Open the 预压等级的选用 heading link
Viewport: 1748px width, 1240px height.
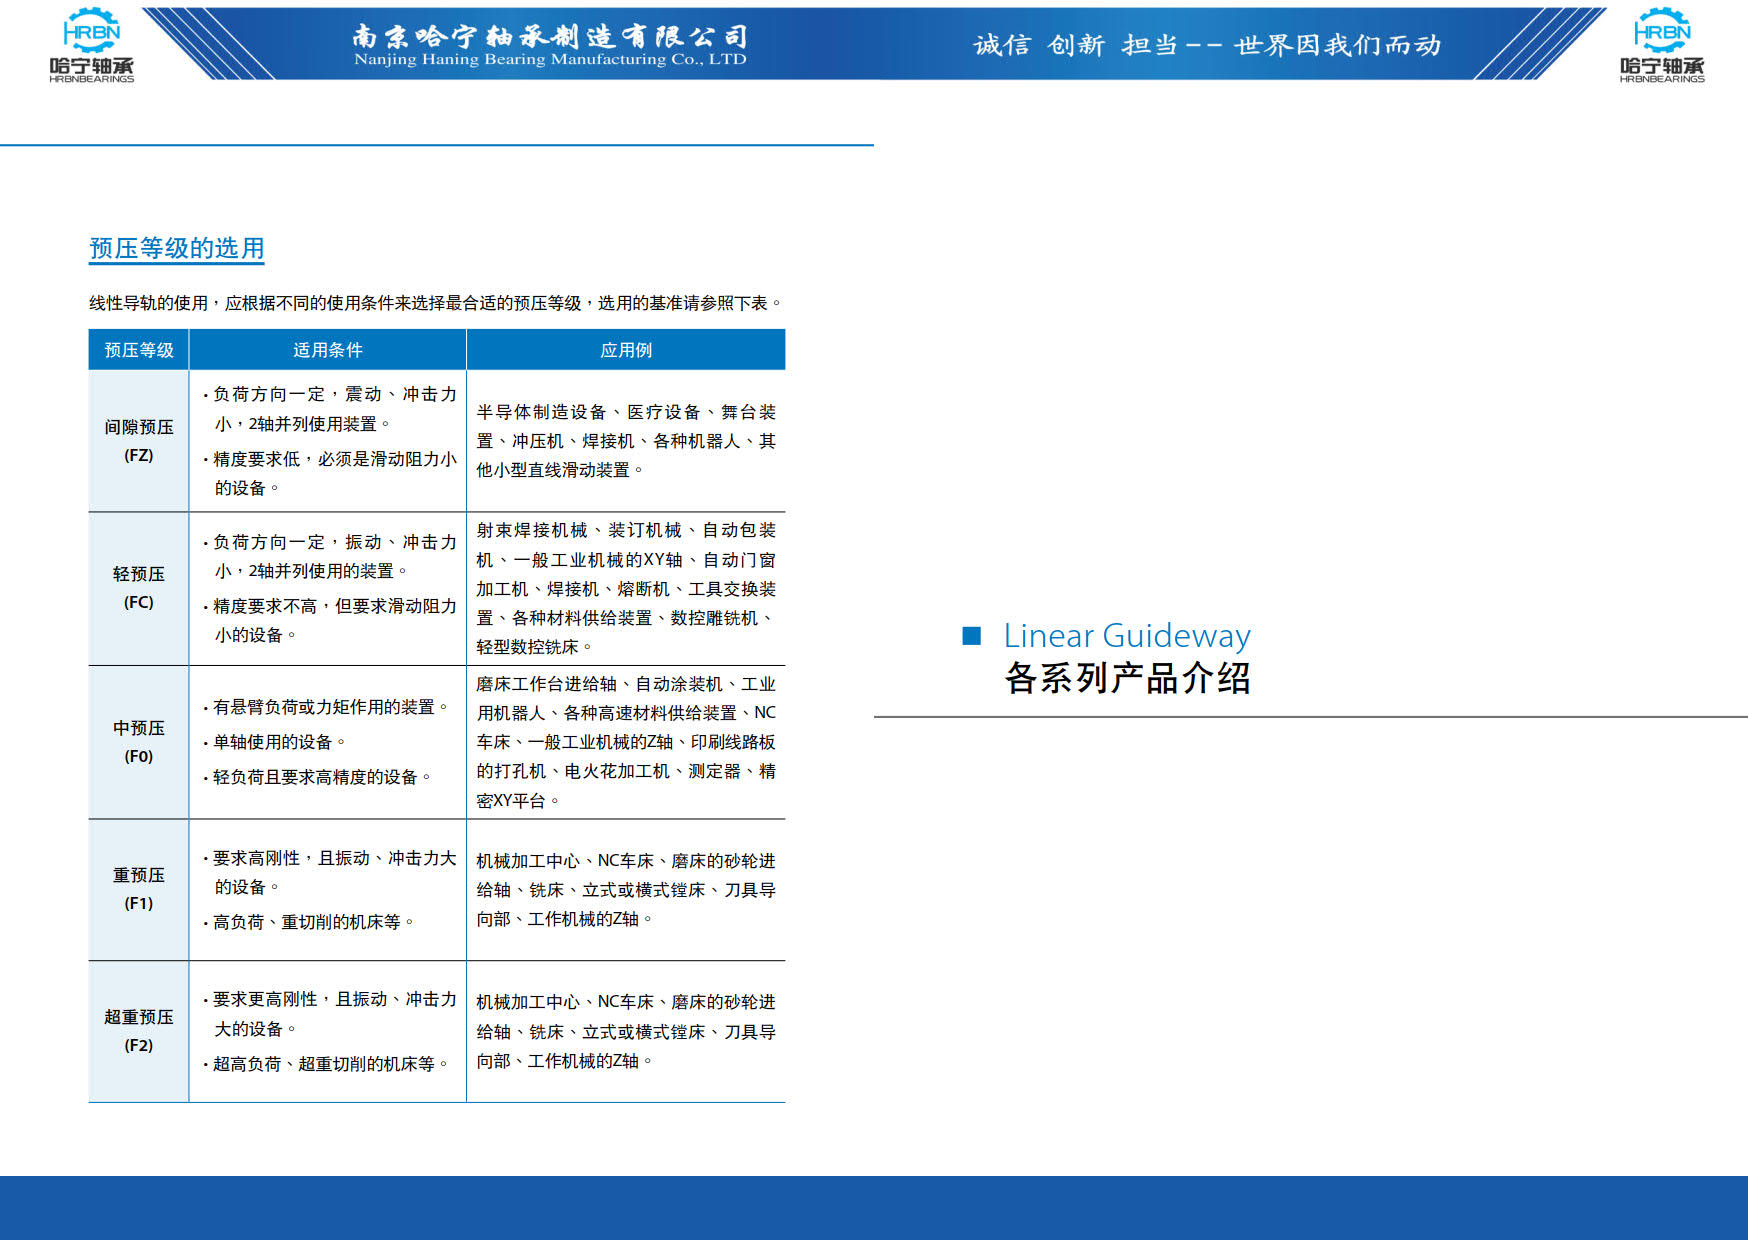coord(177,248)
